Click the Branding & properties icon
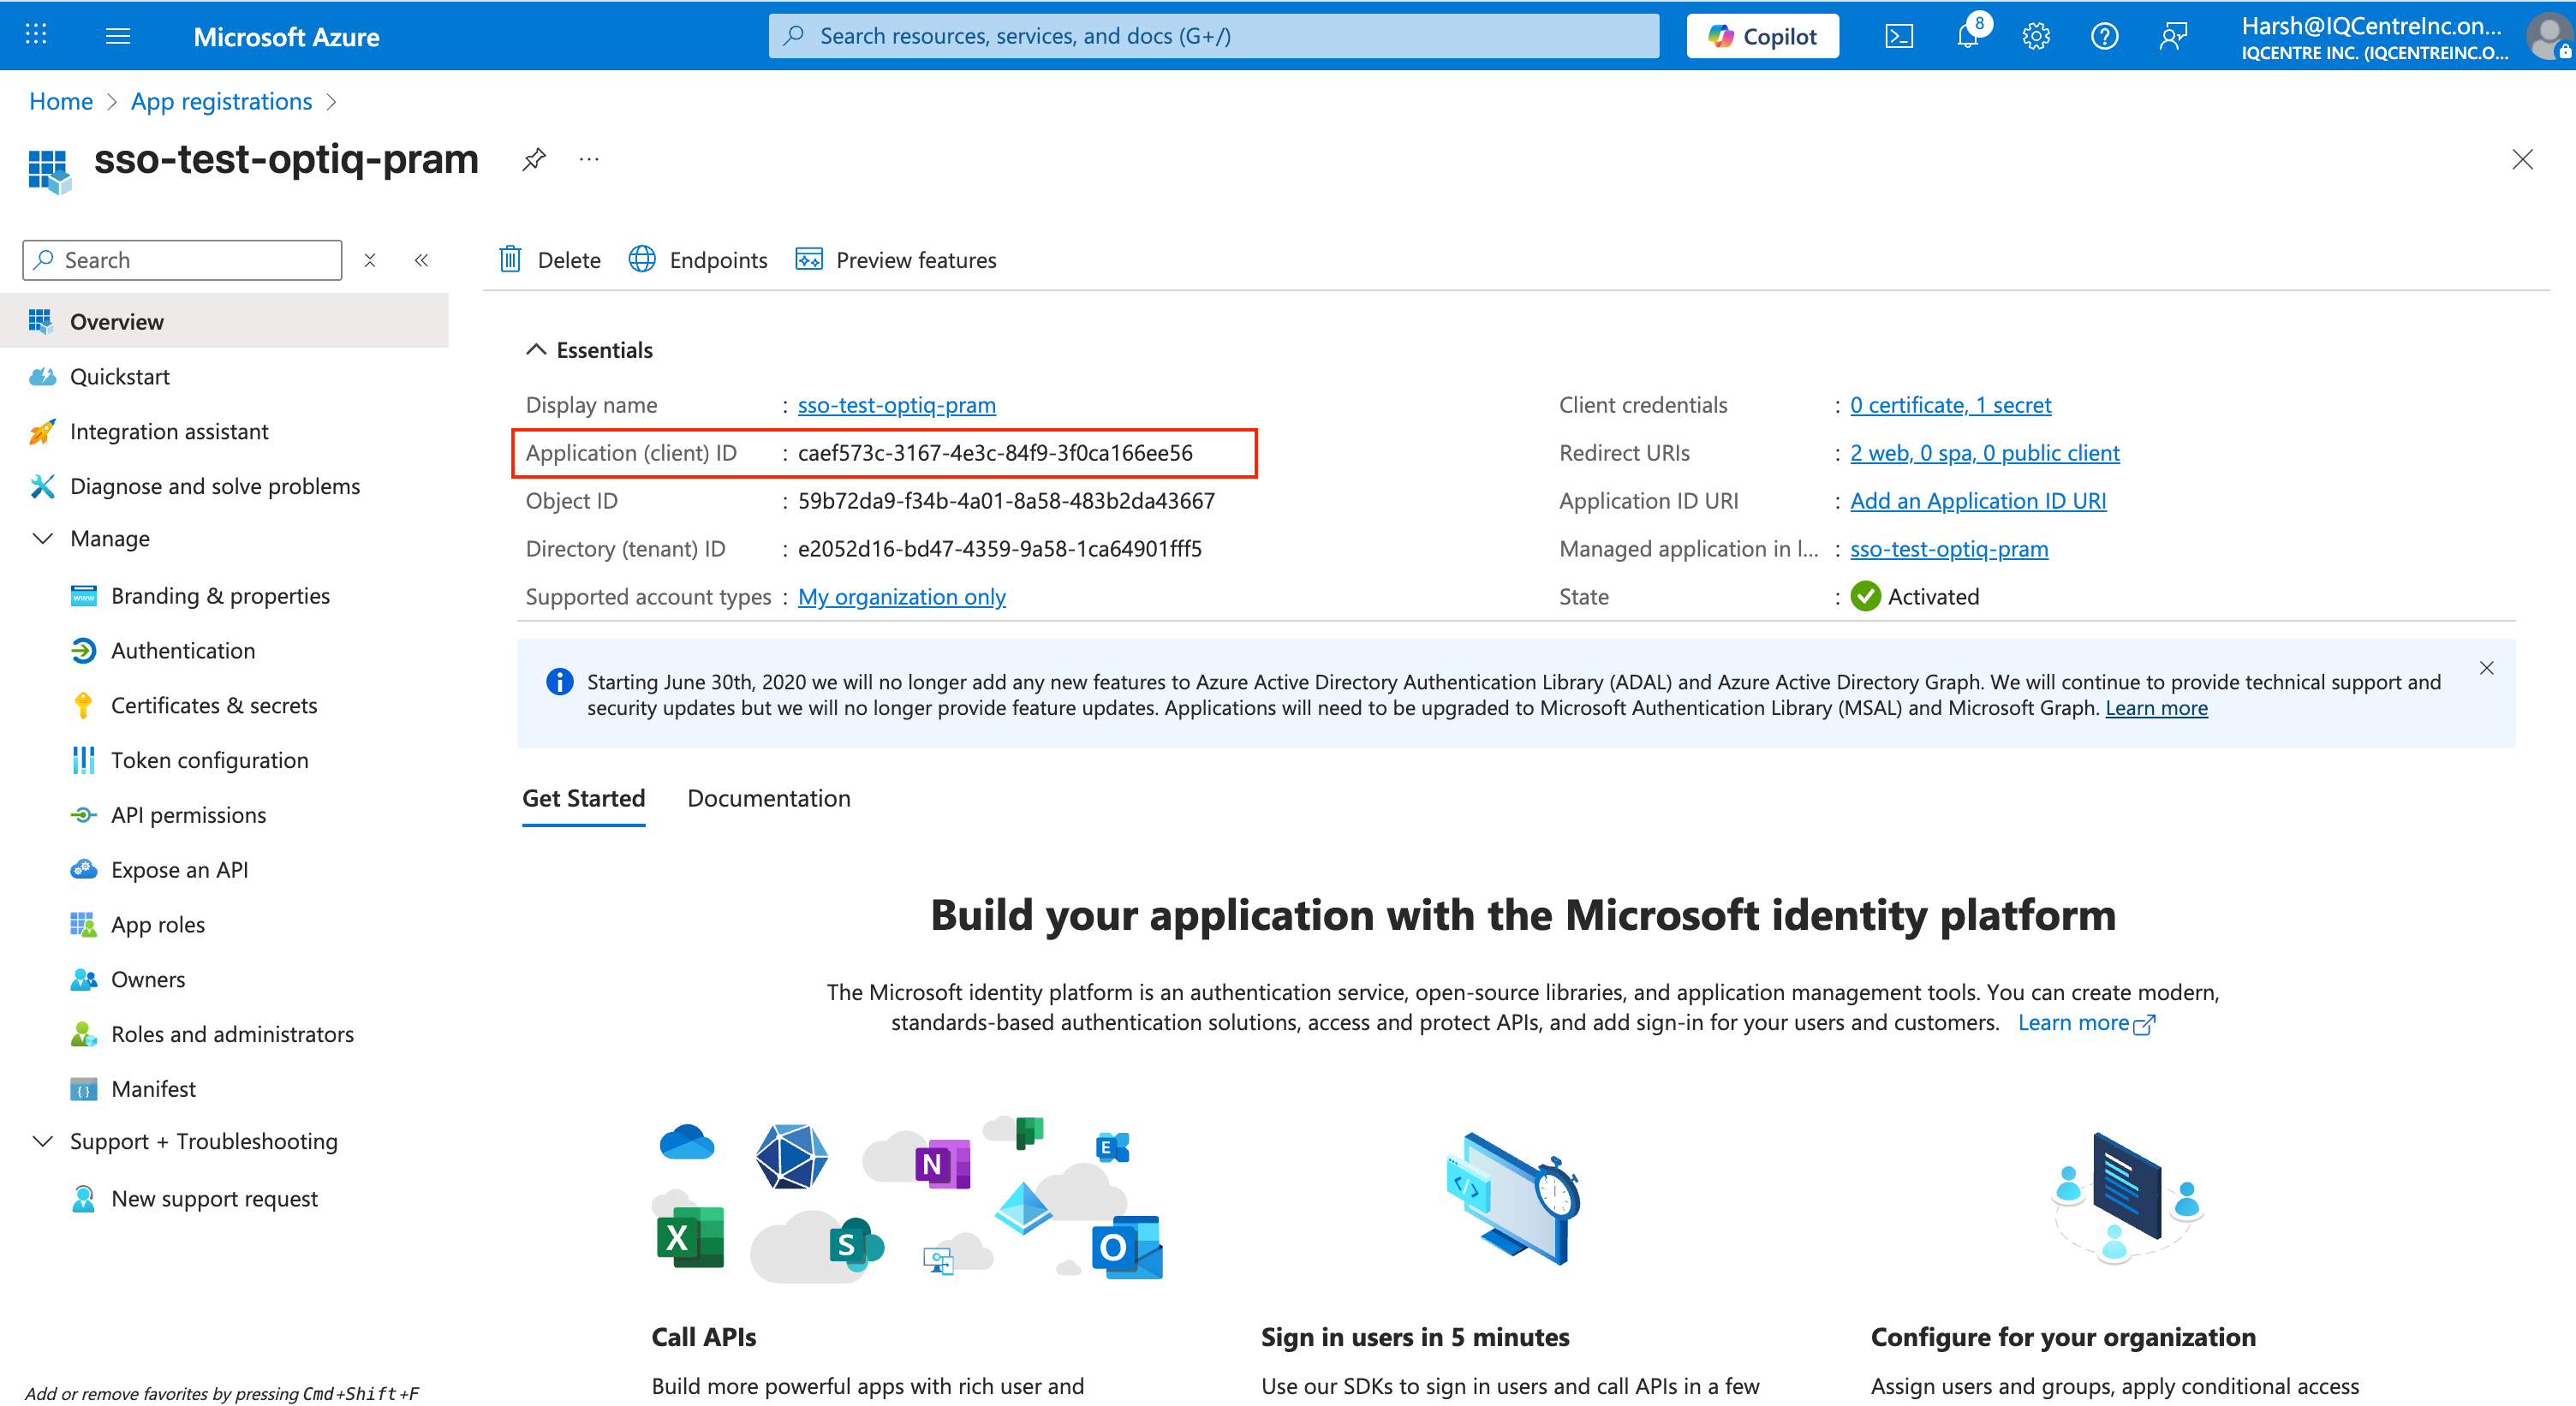The image size is (2576, 1406). pyautogui.click(x=84, y=596)
